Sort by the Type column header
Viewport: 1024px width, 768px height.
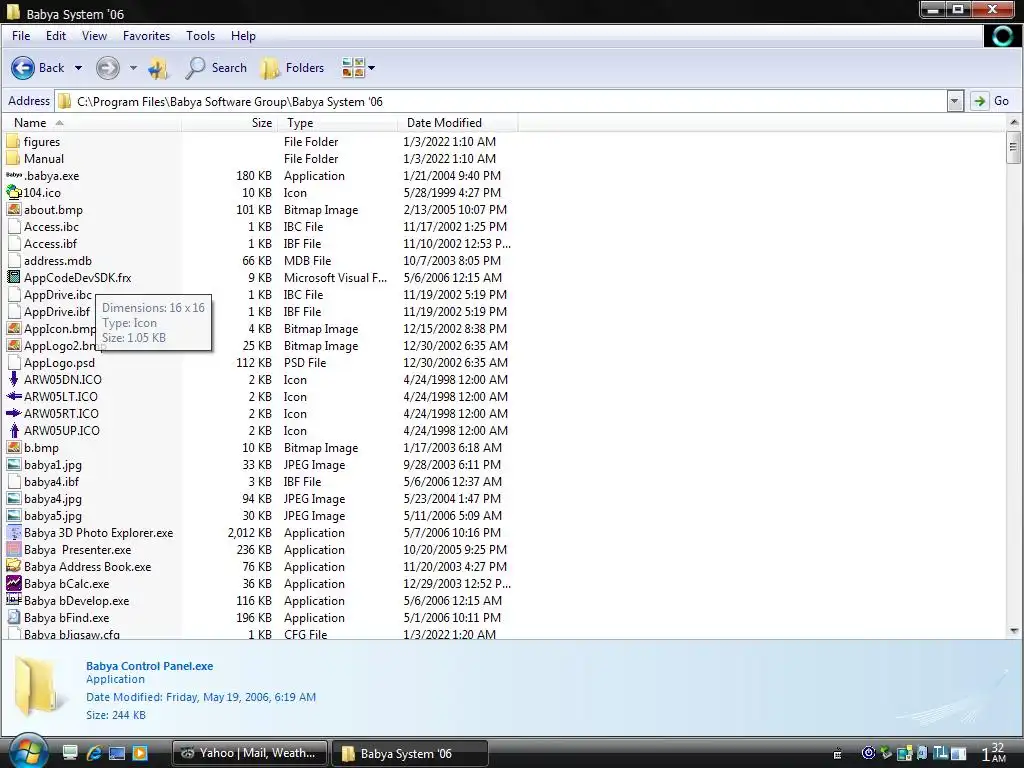click(338, 123)
